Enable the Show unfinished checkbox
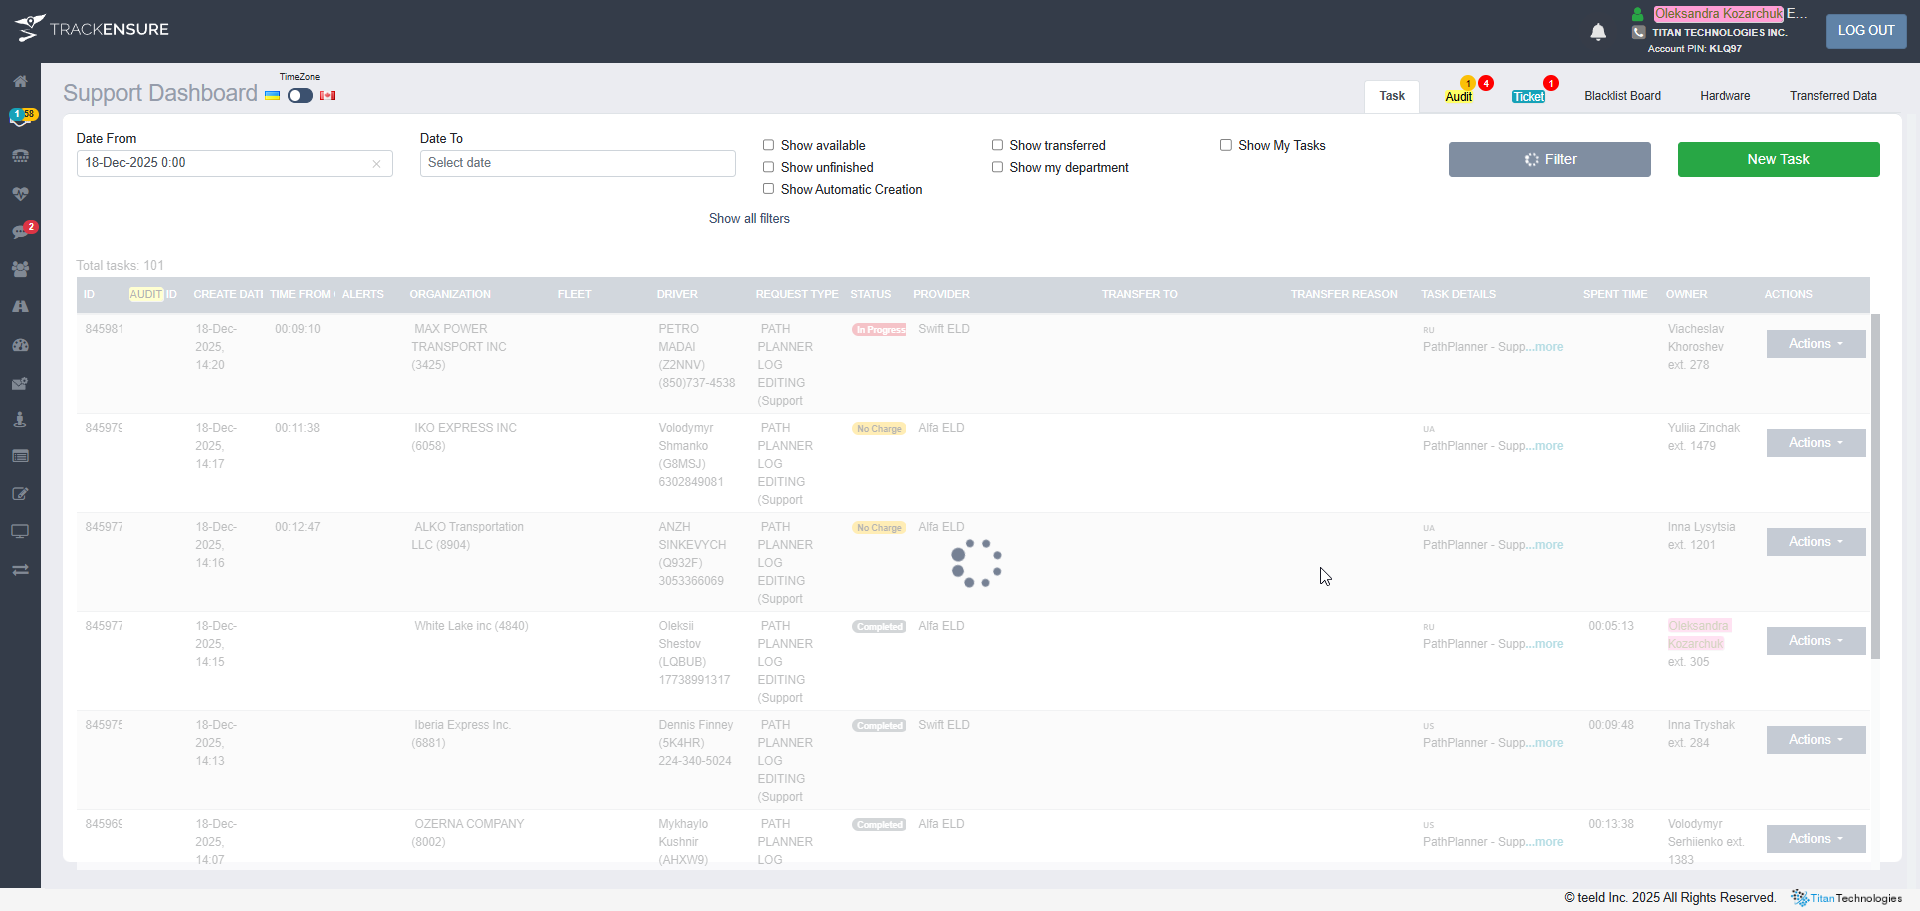The height and width of the screenshot is (911, 1920). tap(769, 167)
